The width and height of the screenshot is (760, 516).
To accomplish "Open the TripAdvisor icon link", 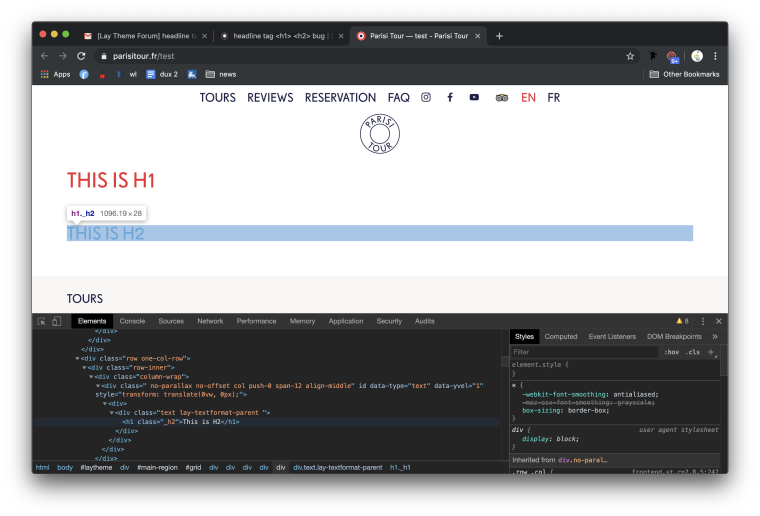I will 501,98.
